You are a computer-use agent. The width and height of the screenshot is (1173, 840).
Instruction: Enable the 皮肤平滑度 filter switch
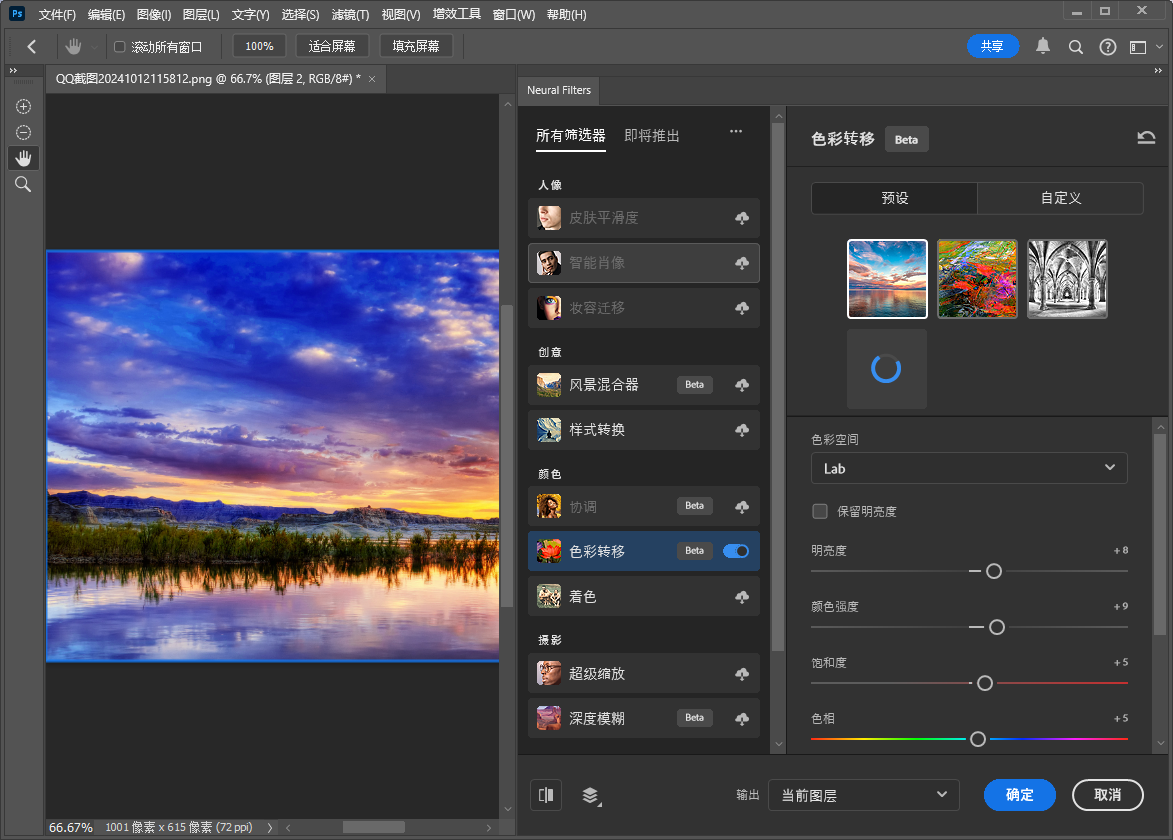point(742,218)
